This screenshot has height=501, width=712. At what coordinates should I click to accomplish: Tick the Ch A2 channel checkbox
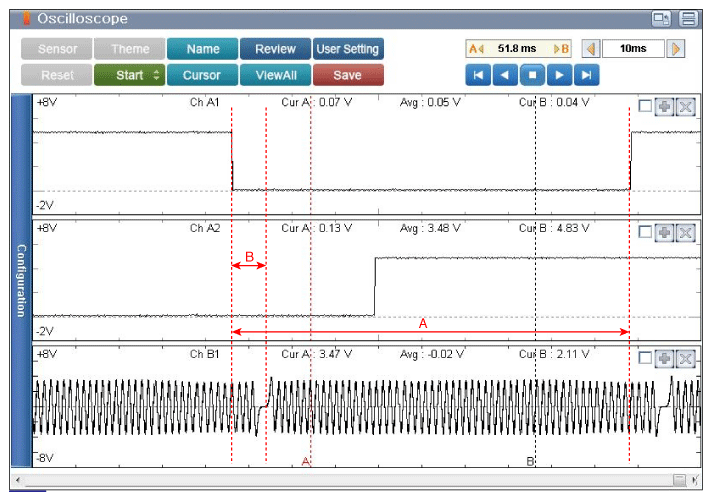(645, 232)
